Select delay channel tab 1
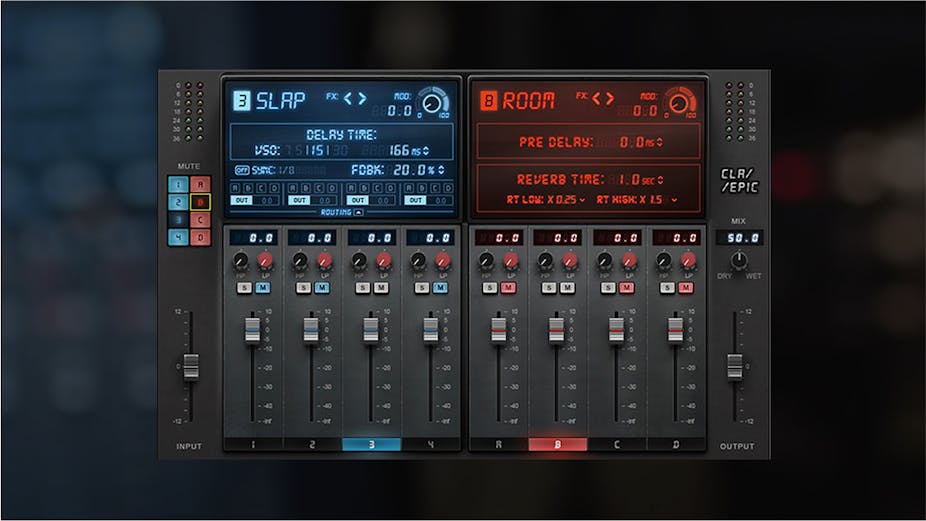The height and width of the screenshot is (521, 926). 252,444
